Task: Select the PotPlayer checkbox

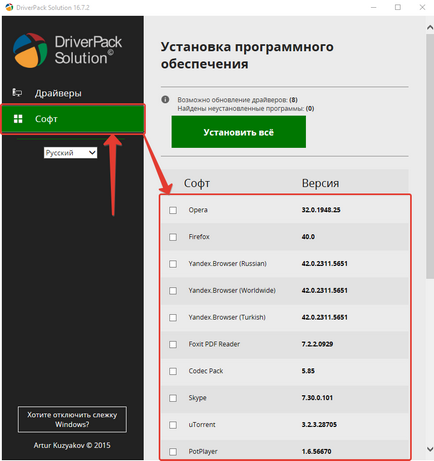Action: pyautogui.click(x=173, y=452)
